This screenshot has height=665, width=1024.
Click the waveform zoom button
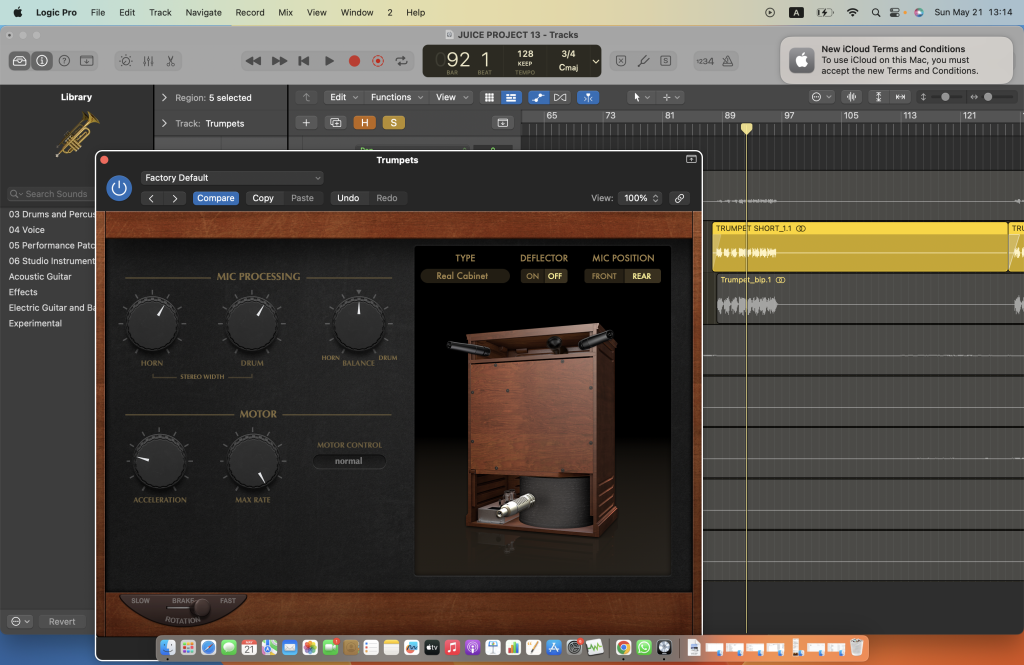[852, 97]
